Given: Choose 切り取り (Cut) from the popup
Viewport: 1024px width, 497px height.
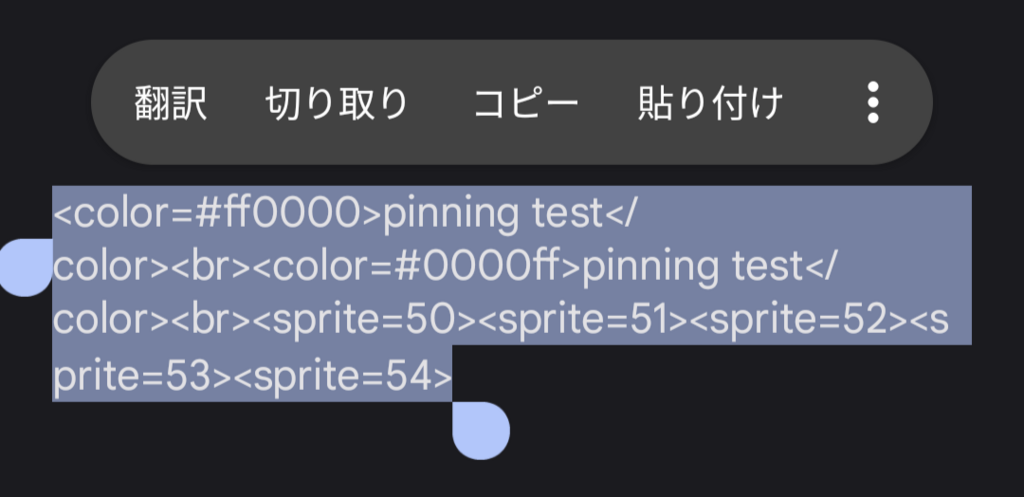Looking at the screenshot, I should 337,103.
